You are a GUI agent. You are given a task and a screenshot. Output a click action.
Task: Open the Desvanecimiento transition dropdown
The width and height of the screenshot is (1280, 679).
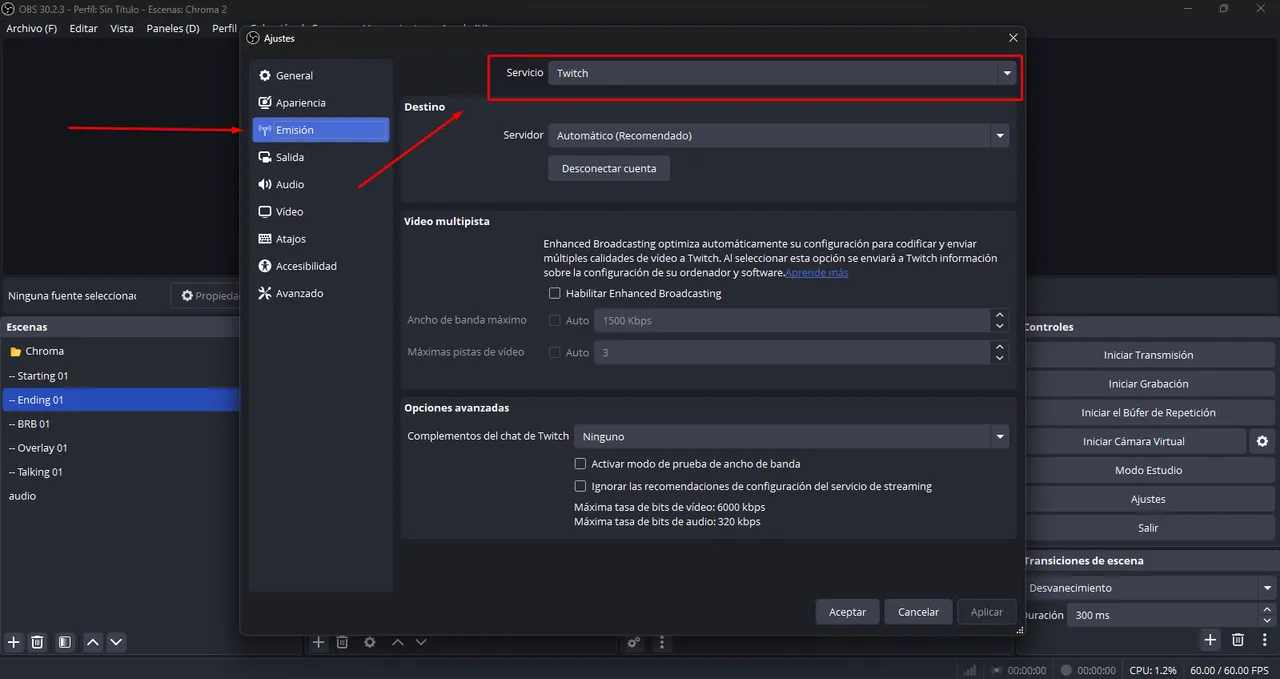tap(1150, 588)
